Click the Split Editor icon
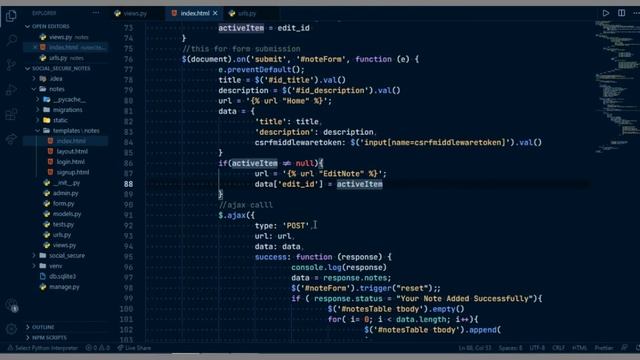Screen dimensions: 640x360 [621, 13]
